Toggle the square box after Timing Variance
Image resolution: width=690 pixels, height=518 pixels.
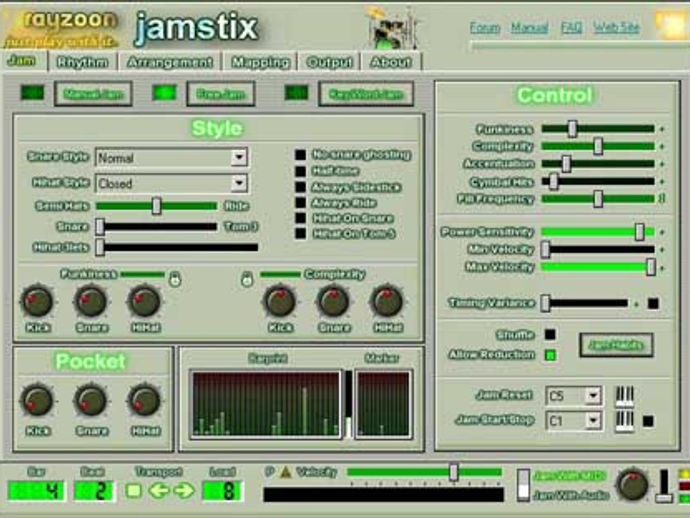(653, 303)
